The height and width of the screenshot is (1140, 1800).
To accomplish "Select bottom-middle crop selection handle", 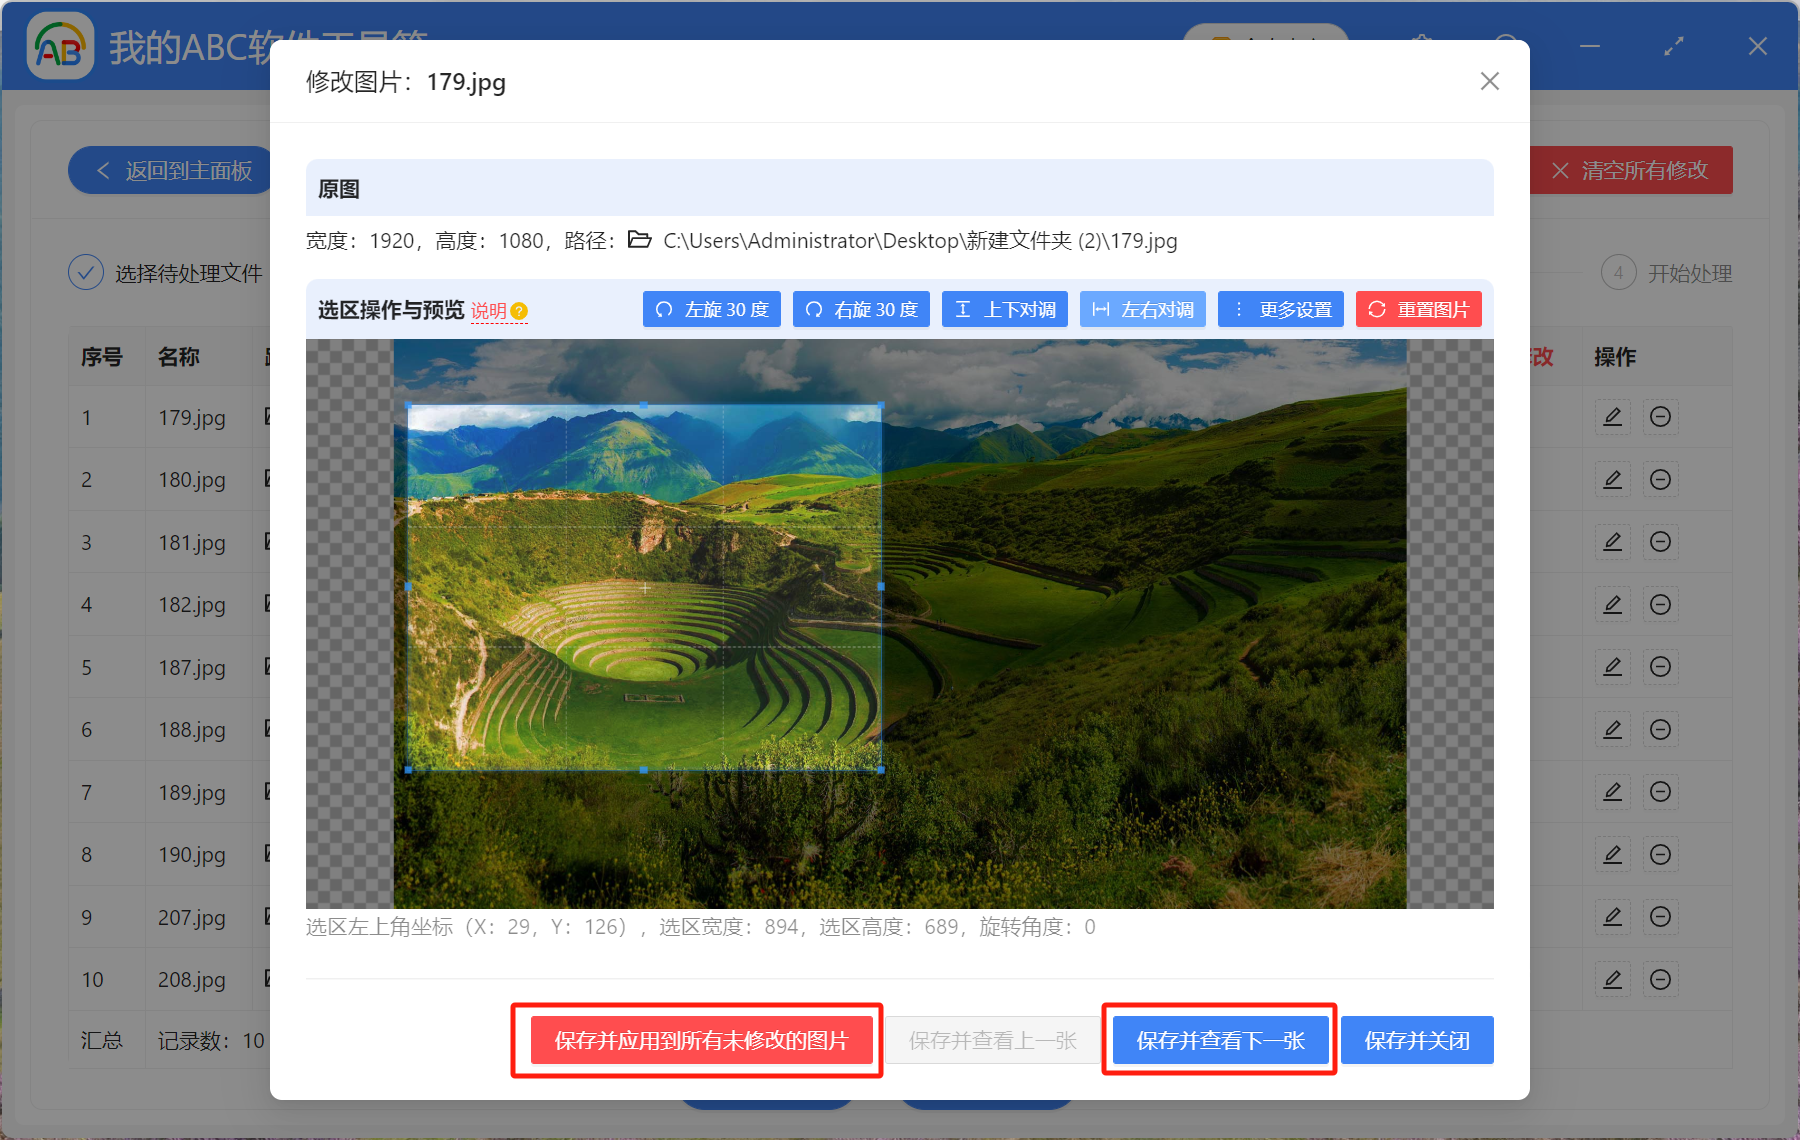I will pos(644,770).
